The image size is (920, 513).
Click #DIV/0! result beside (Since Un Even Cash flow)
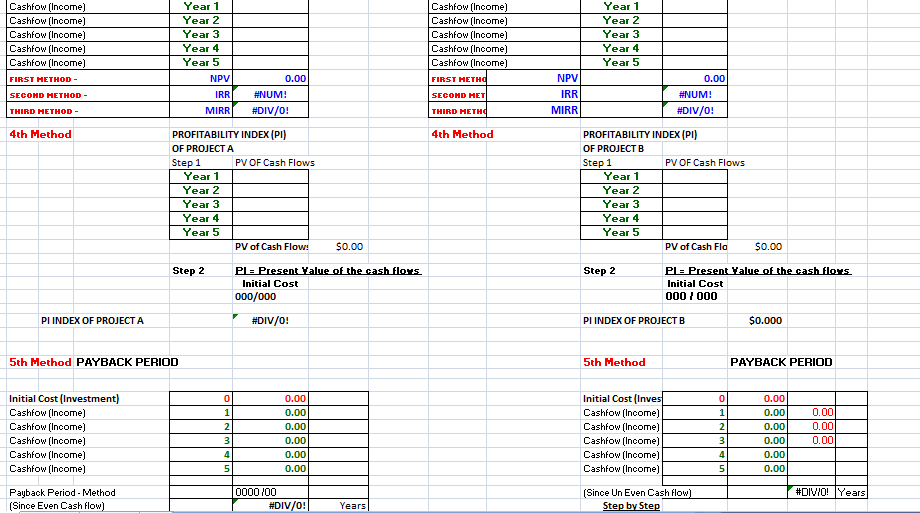coord(812,492)
